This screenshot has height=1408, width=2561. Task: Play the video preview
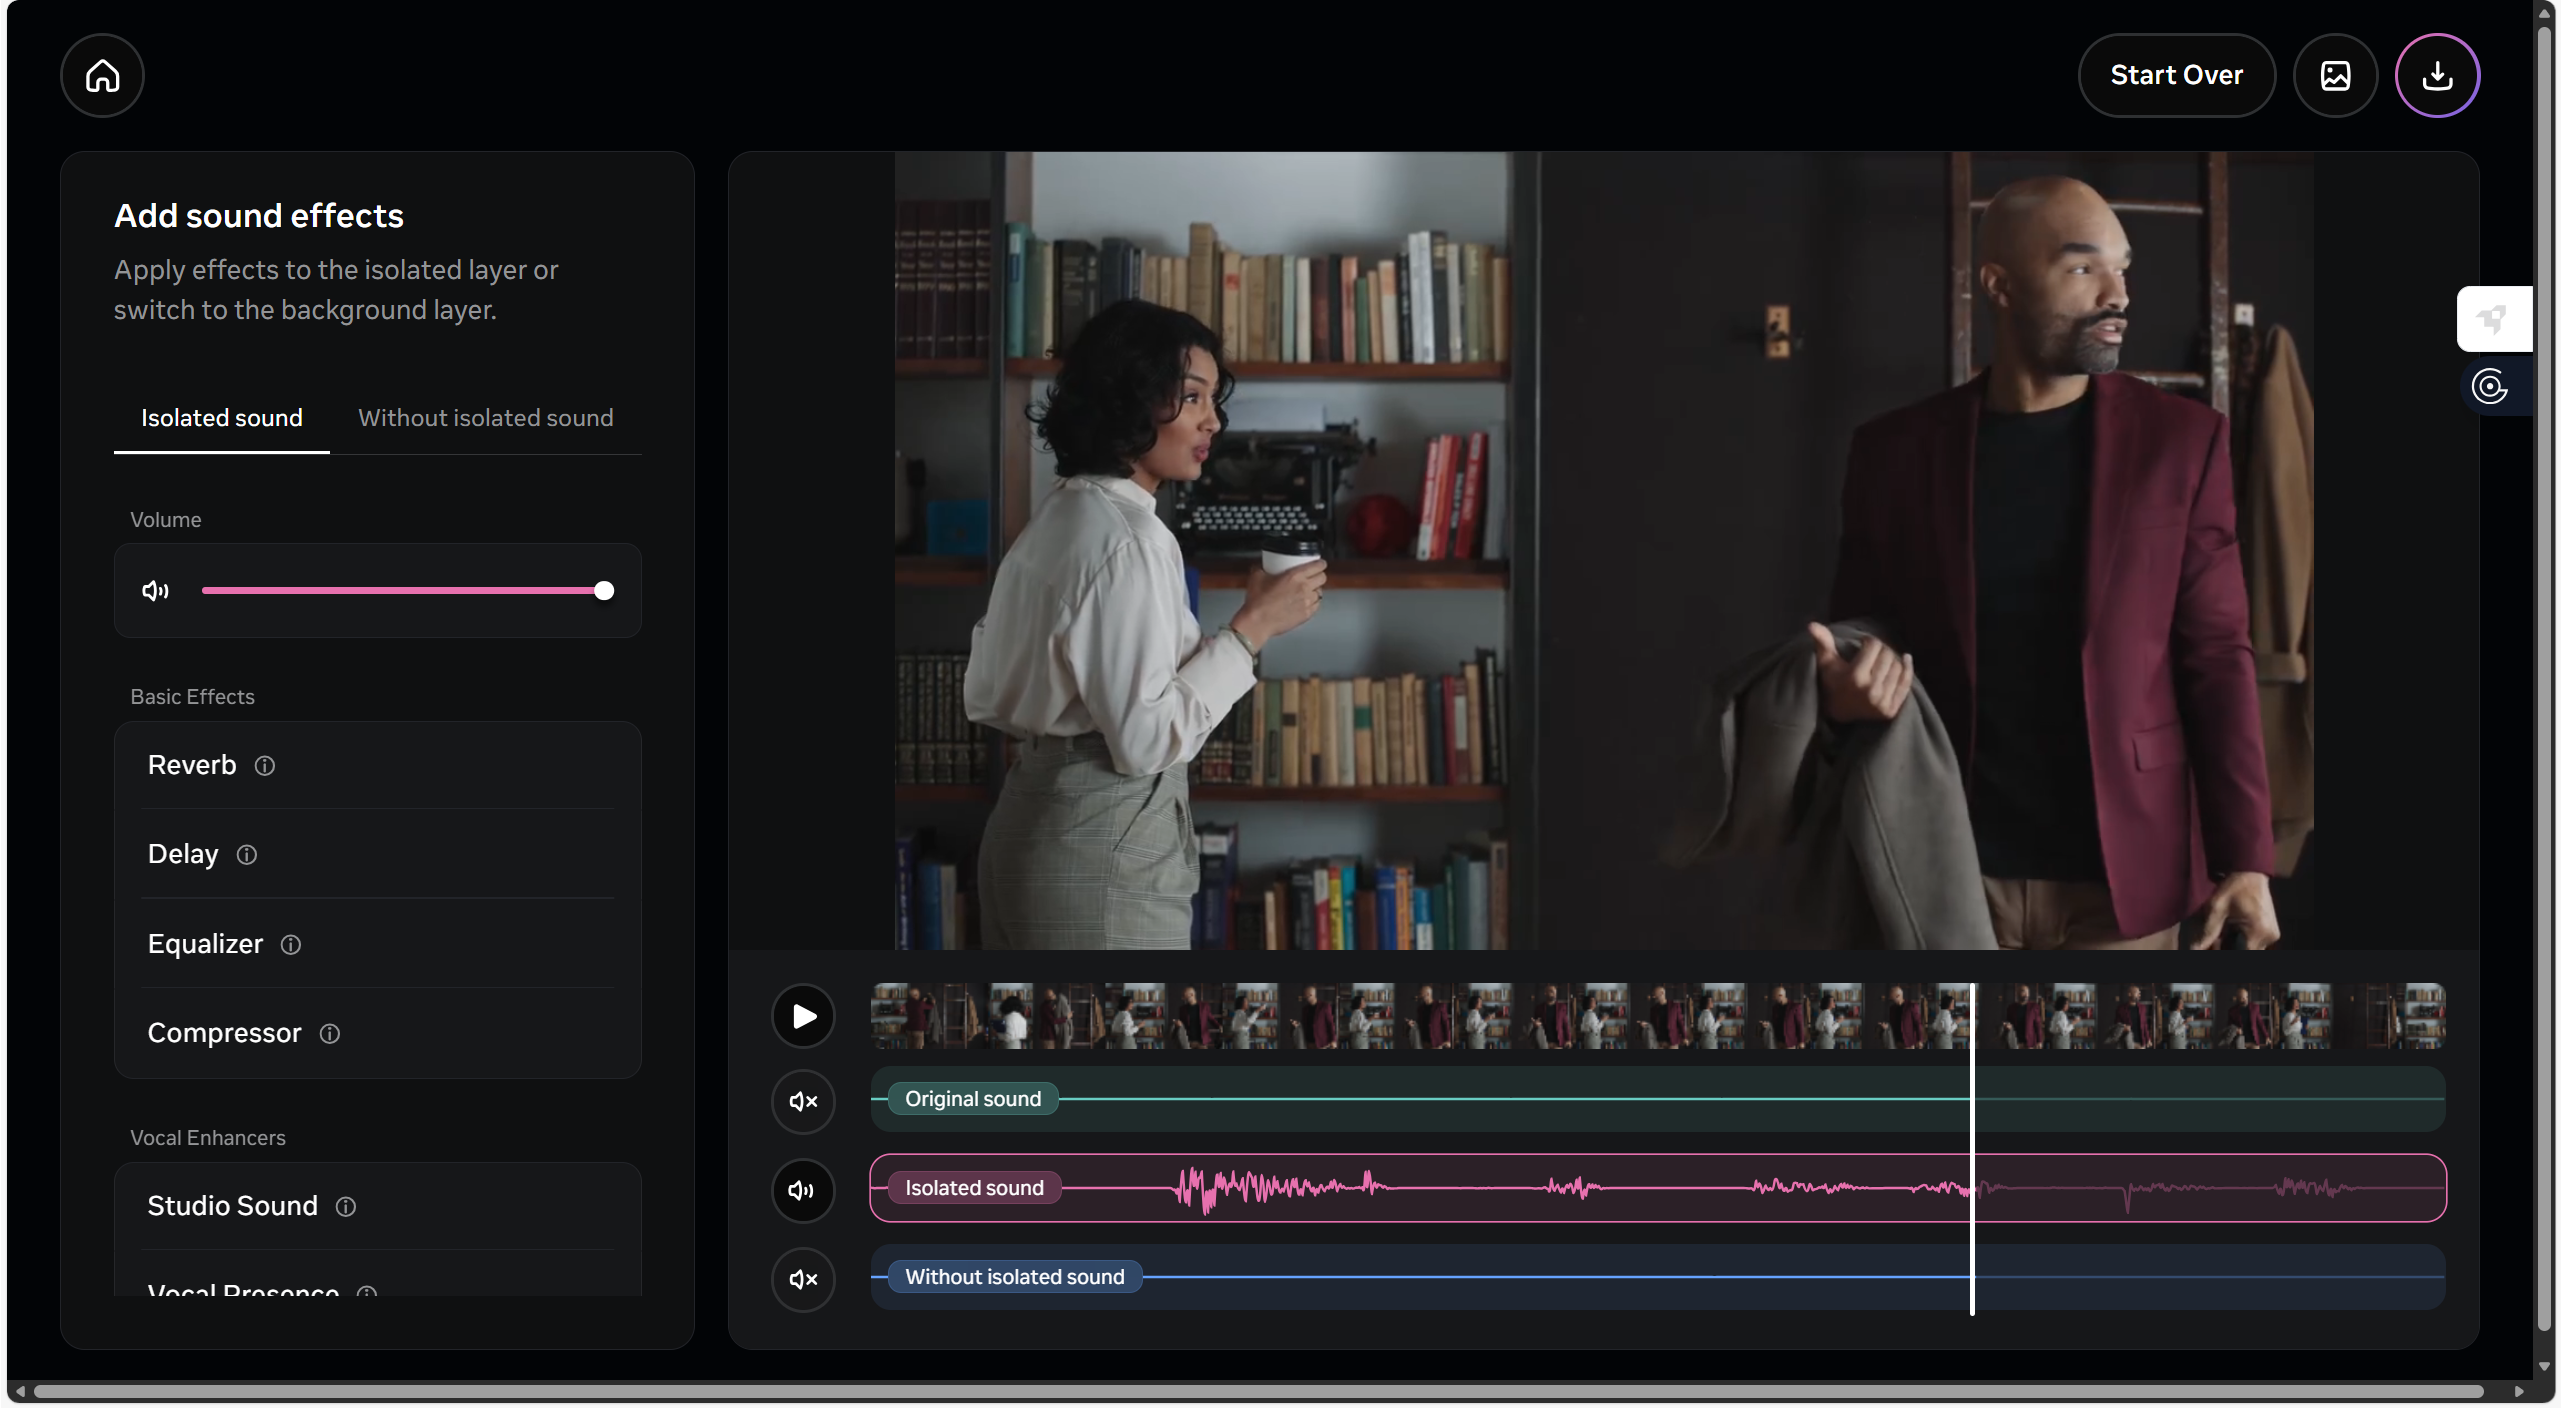coord(803,1017)
